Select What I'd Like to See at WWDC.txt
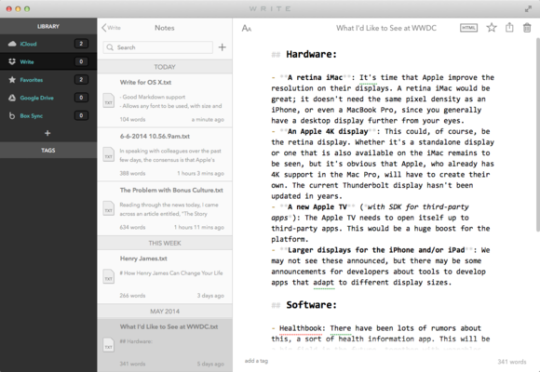This screenshot has width=540, height=372. (x=165, y=345)
